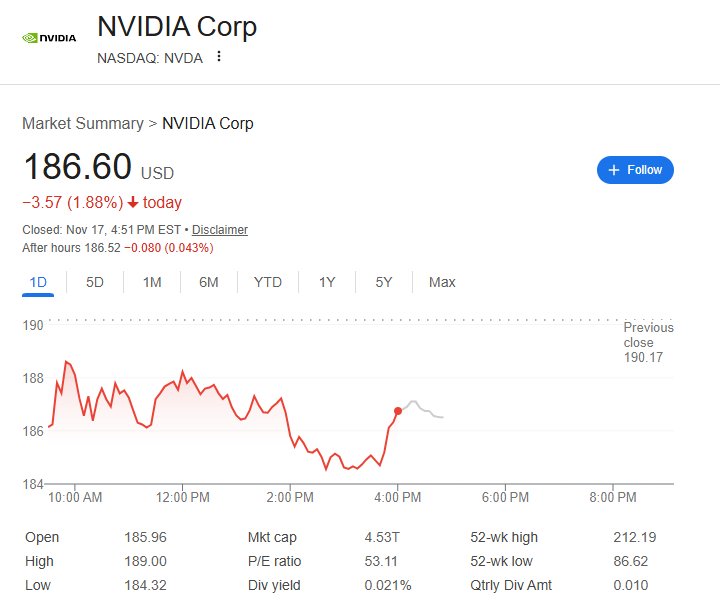Show the 6M chart range
This screenshot has width=720, height=603.
(x=208, y=282)
